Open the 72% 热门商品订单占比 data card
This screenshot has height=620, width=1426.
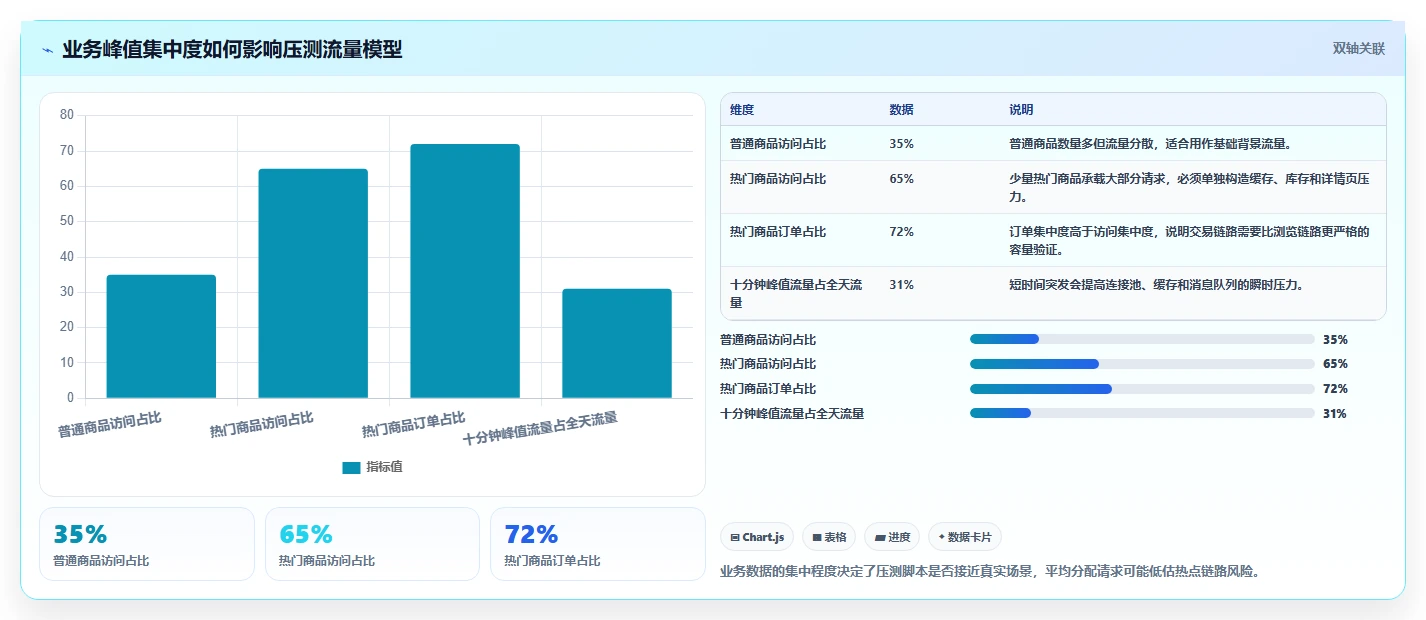tap(598, 544)
